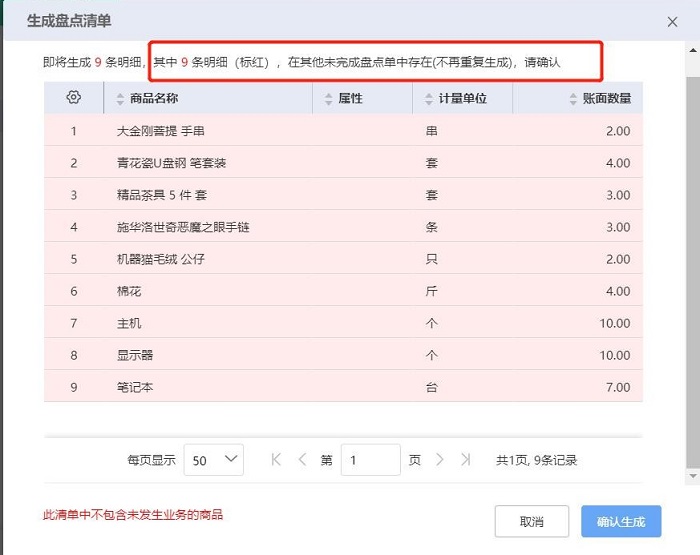The image size is (700, 555).
Task: Go to first page icon
Action: [276, 459]
